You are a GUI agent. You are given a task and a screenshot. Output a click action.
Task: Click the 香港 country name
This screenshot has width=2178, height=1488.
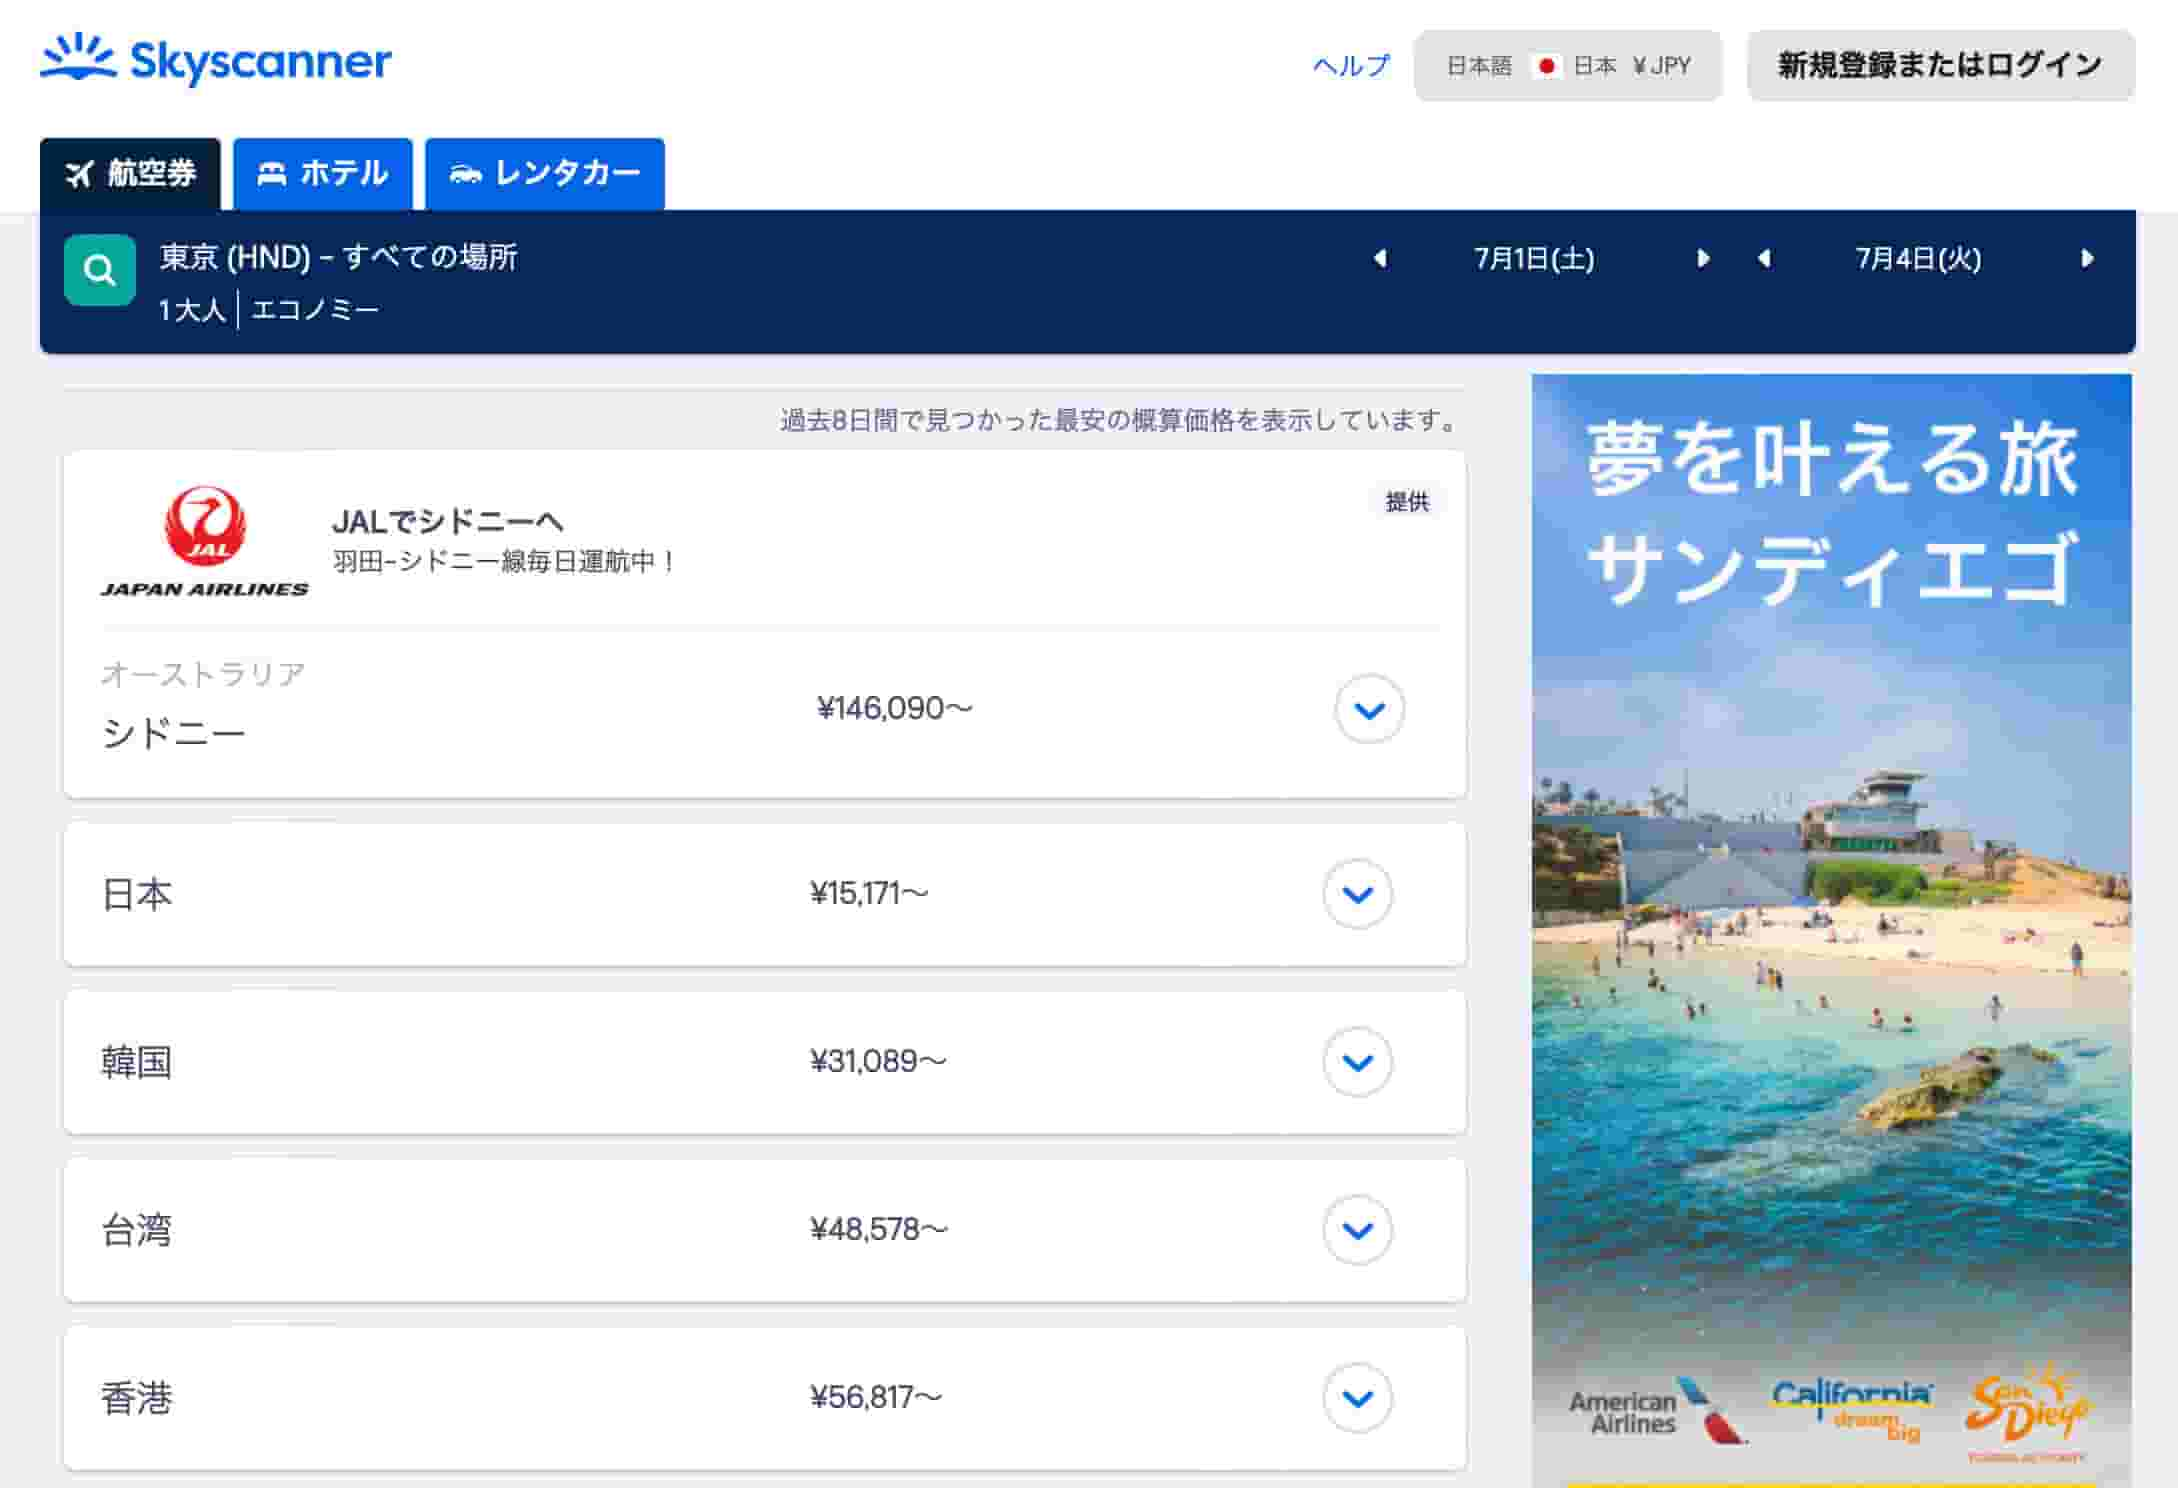pyautogui.click(x=137, y=1398)
